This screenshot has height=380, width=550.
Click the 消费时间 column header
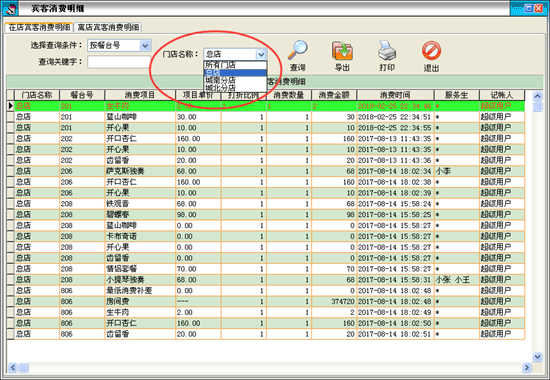395,95
